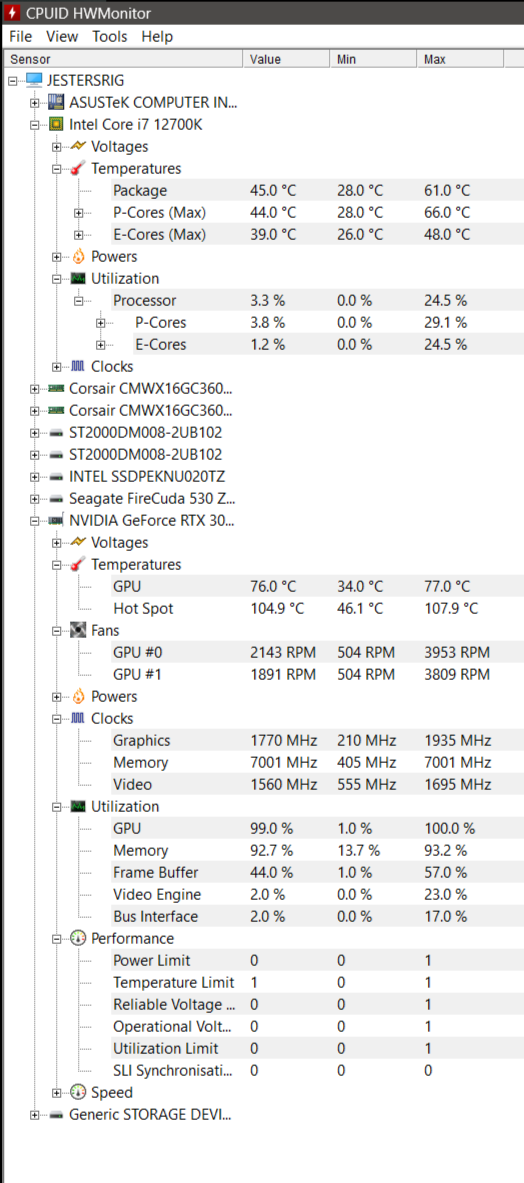
Task: Click the ASUSTeK motherboard icon
Action: coord(56,103)
